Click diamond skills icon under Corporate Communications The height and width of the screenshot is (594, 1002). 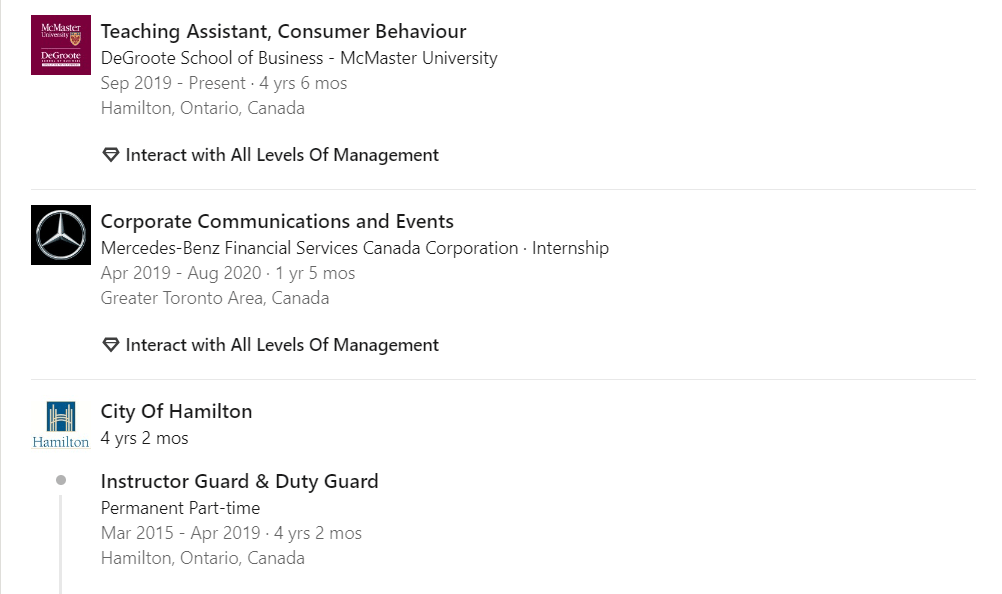pyautogui.click(x=111, y=345)
